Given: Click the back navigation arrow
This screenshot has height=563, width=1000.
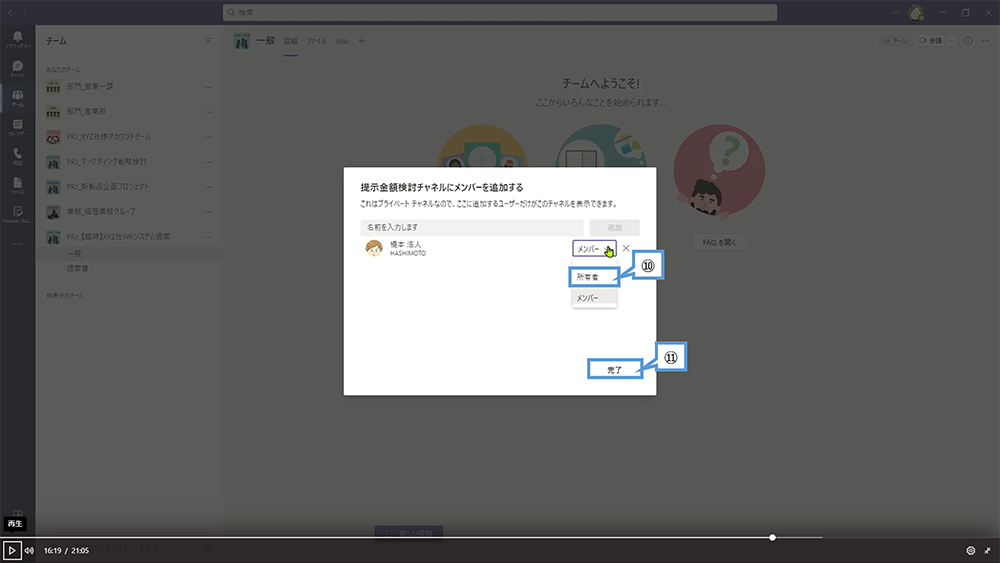Looking at the screenshot, I should [x=10, y=12].
